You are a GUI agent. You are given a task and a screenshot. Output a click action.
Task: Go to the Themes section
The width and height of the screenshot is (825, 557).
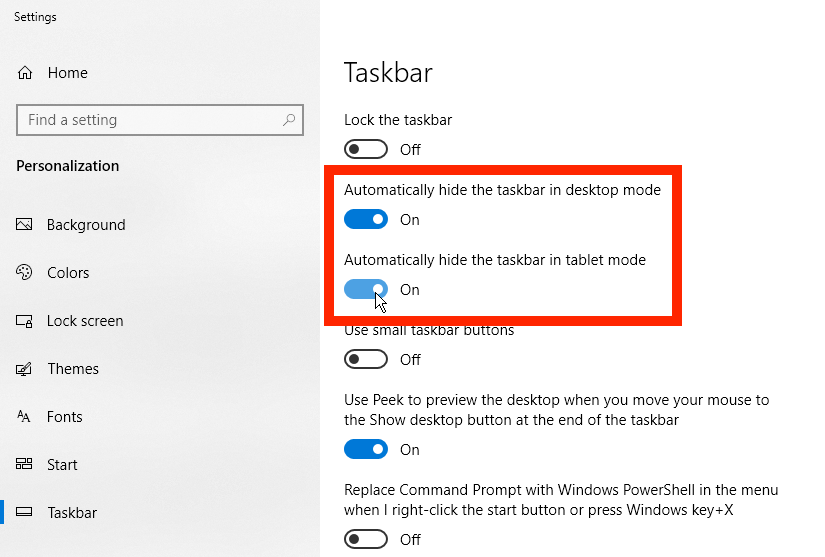73,369
